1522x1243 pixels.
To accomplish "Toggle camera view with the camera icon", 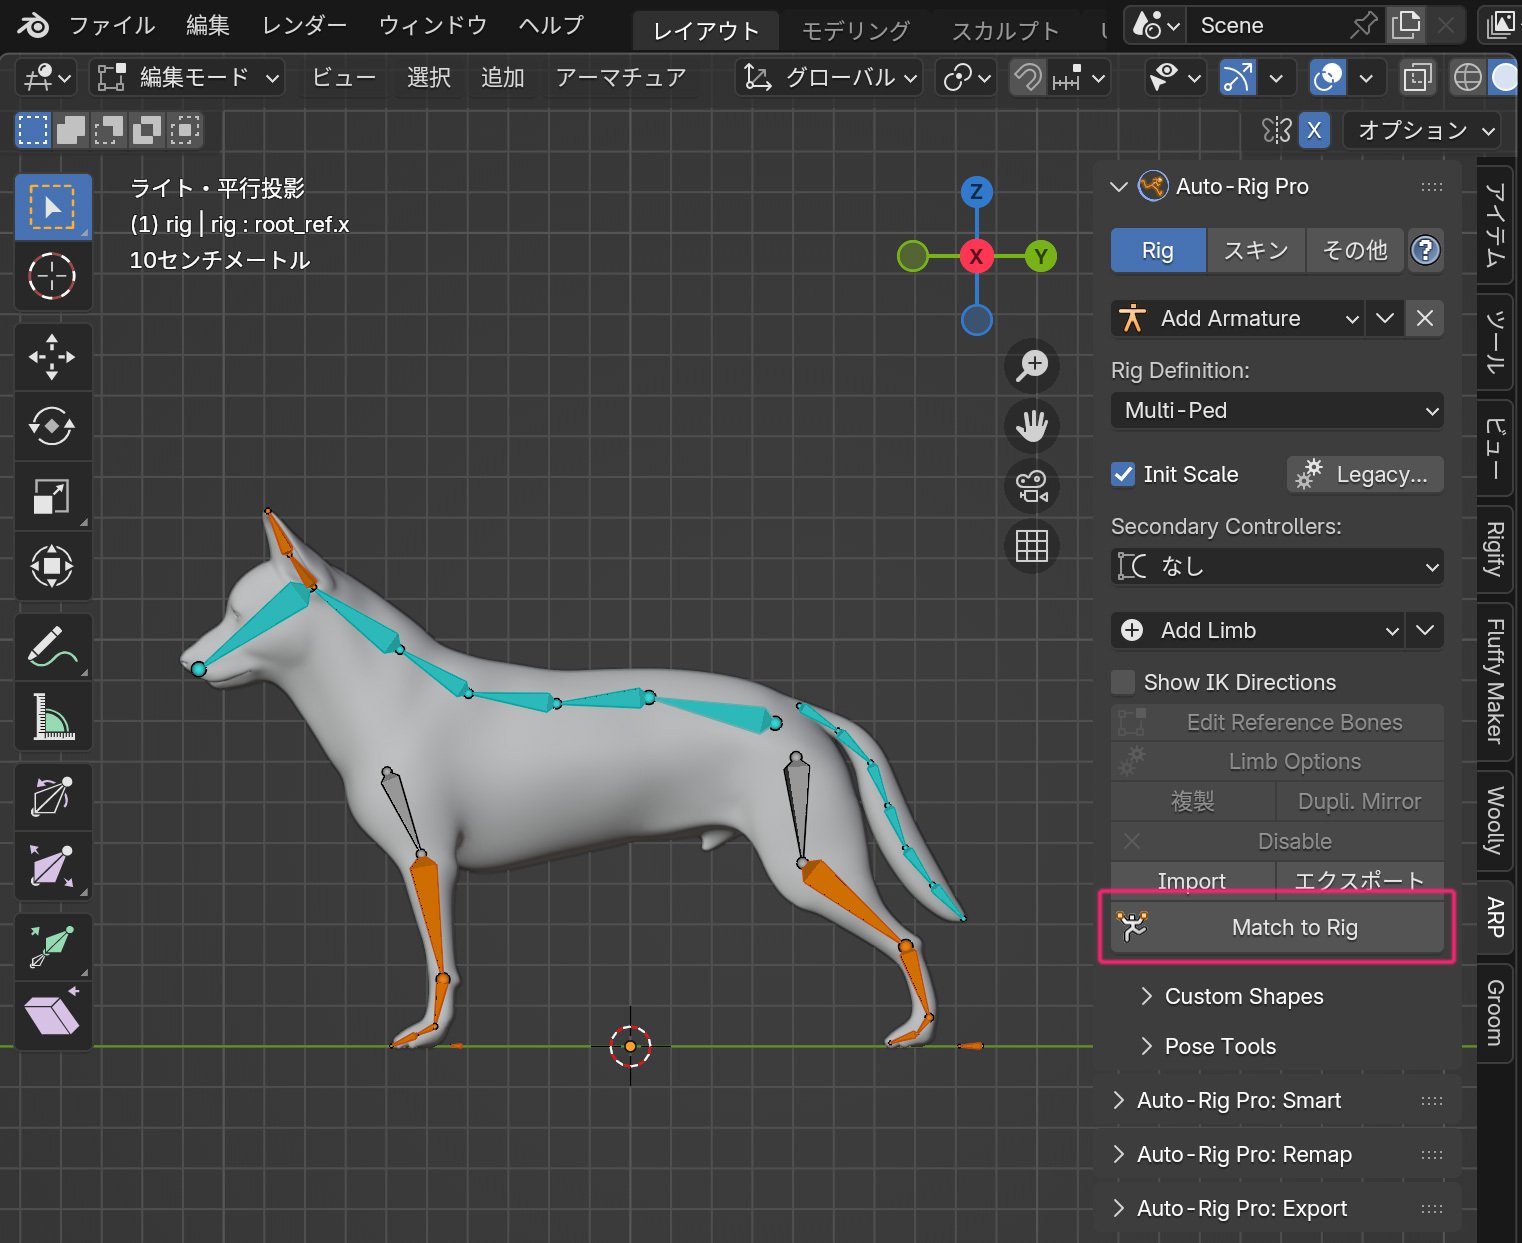I will pos(1031,487).
